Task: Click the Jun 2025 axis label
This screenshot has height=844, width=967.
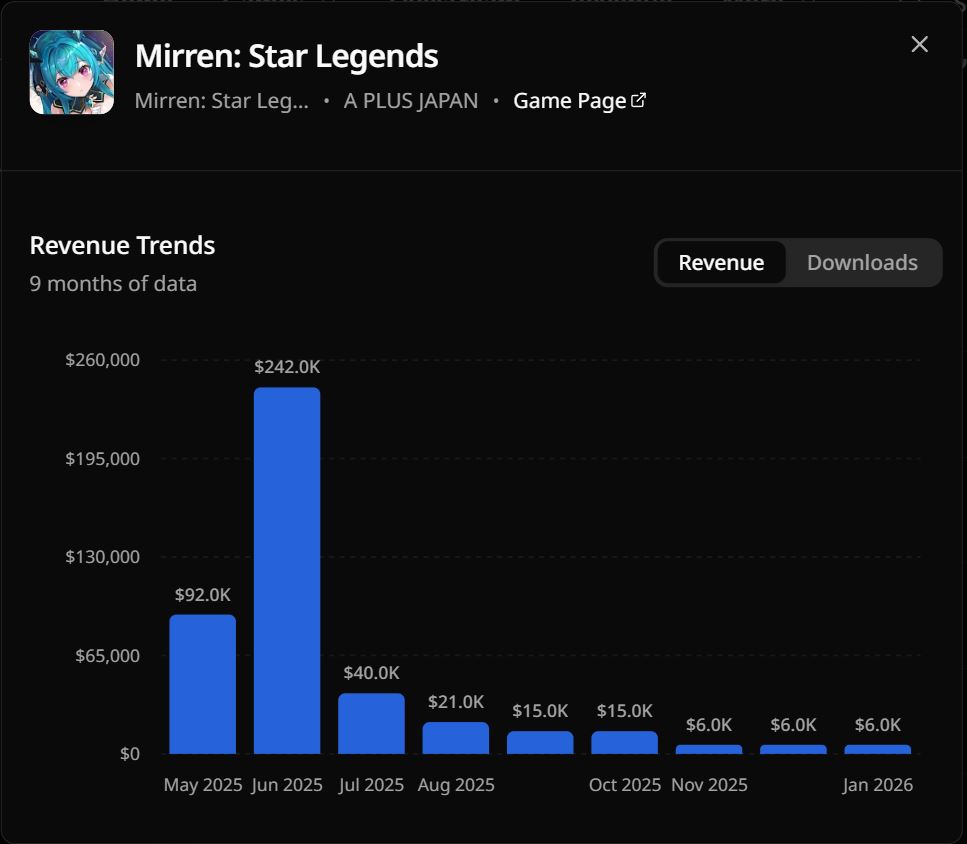Action: coord(287,785)
